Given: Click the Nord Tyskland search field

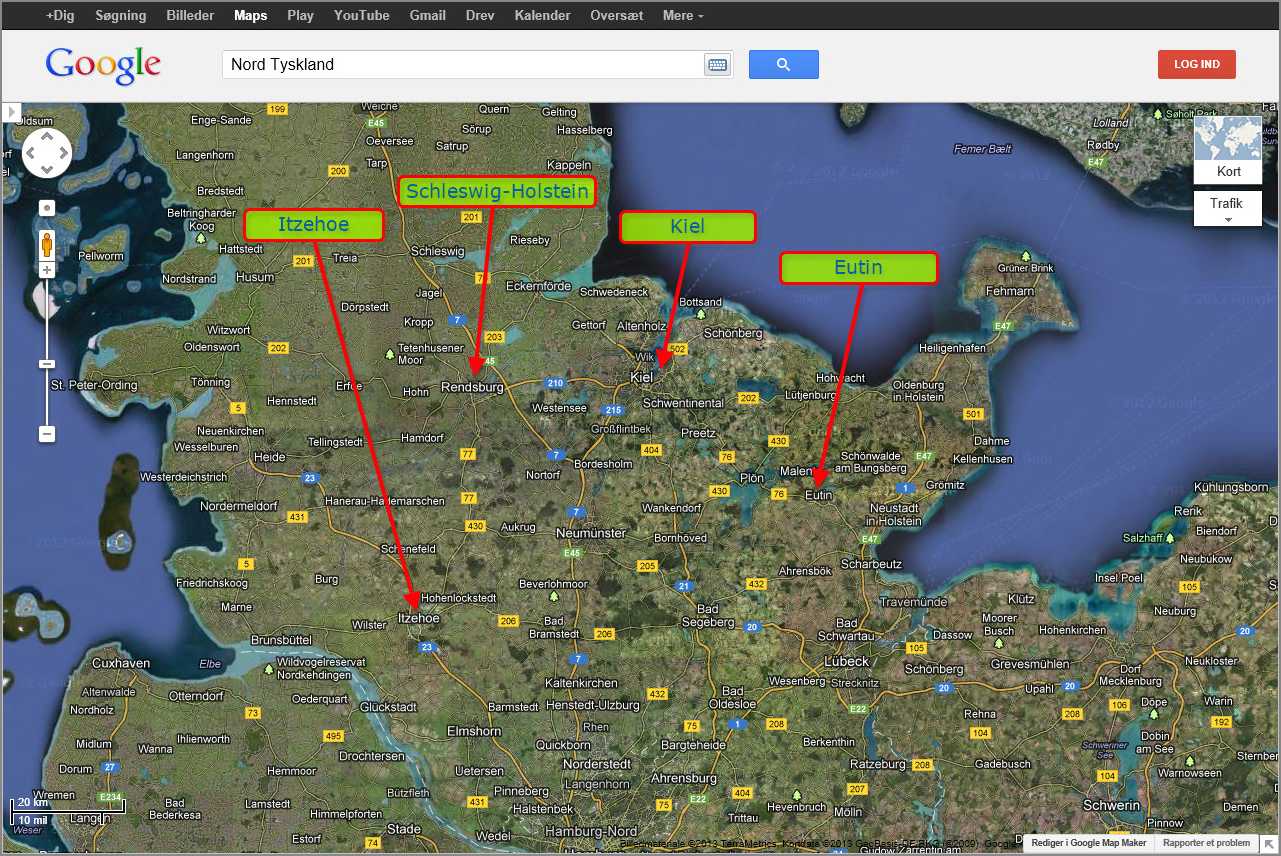Looking at the screenshot, I should coord(460,65).
